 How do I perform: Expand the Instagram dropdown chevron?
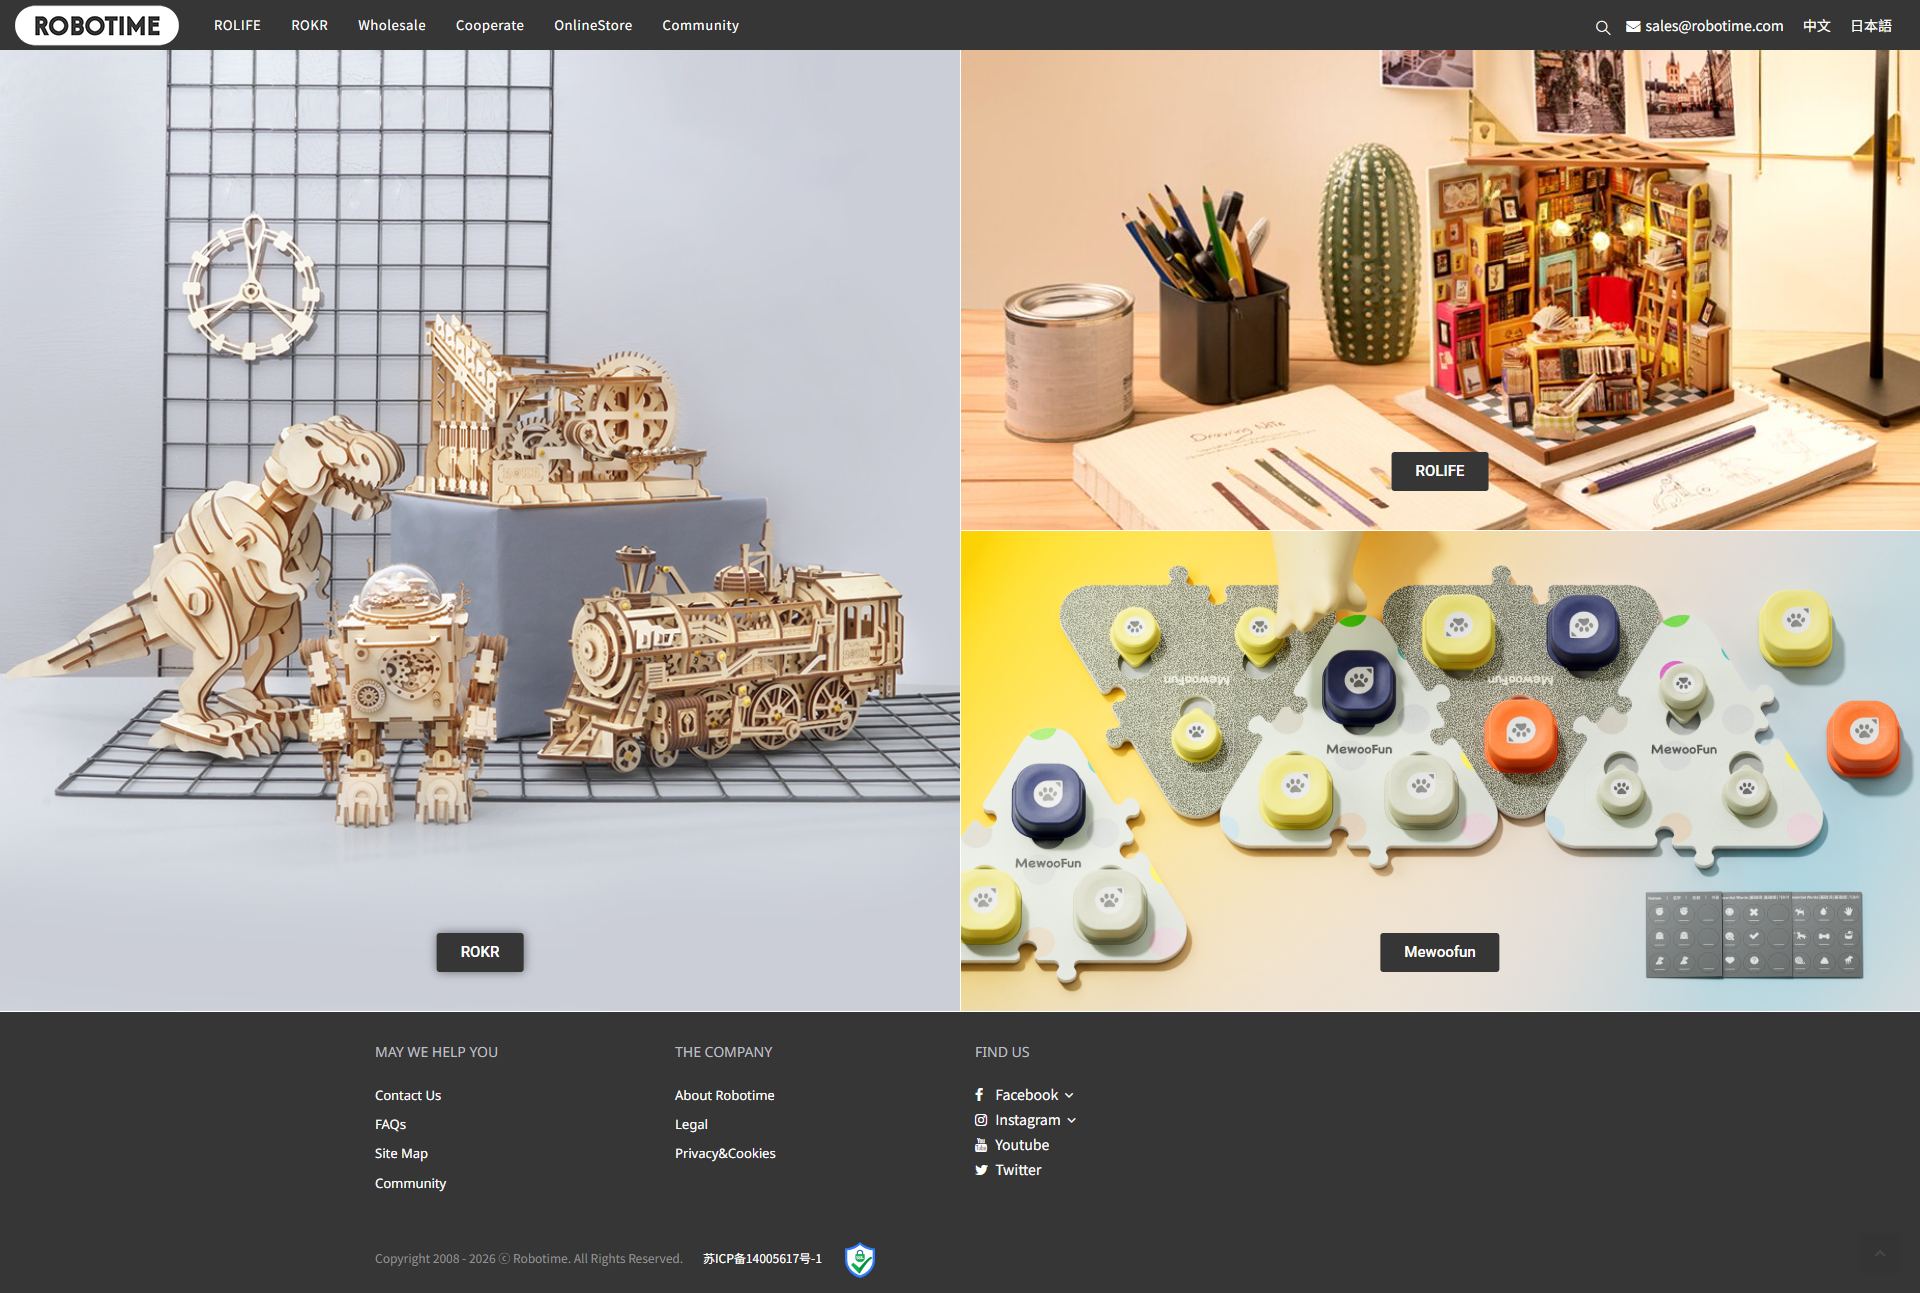1072,1121
